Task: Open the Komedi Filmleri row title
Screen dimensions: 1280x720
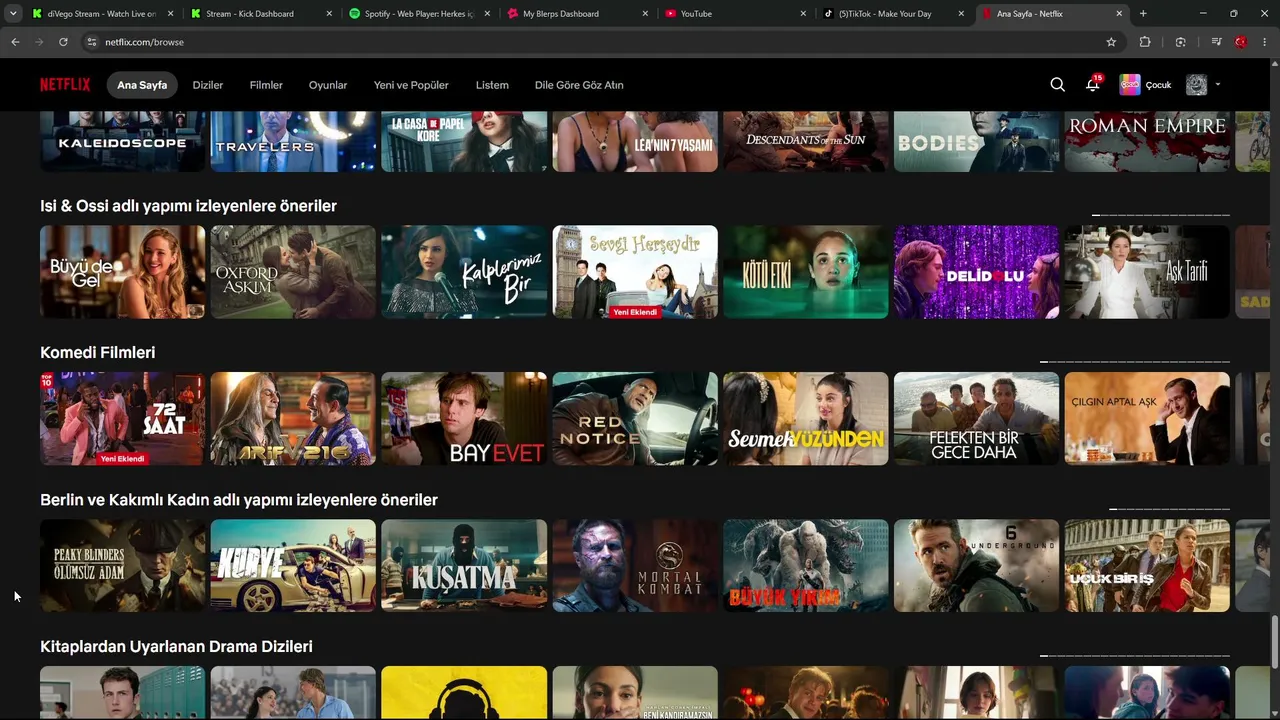Action: click(98, 353)
